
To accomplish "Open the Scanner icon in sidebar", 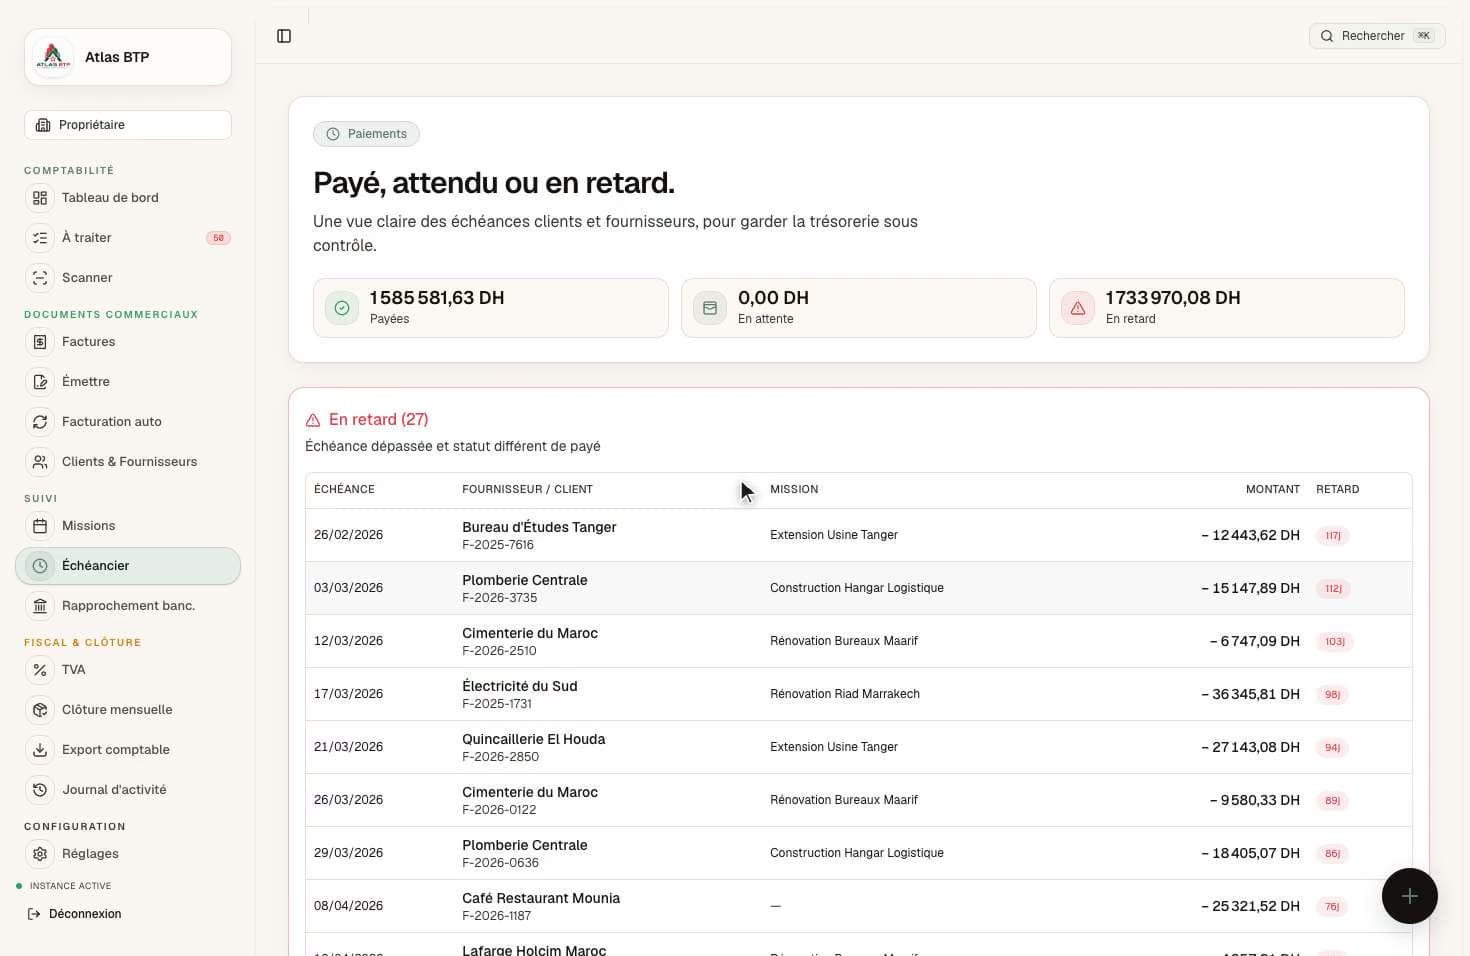I will [40, 278].
